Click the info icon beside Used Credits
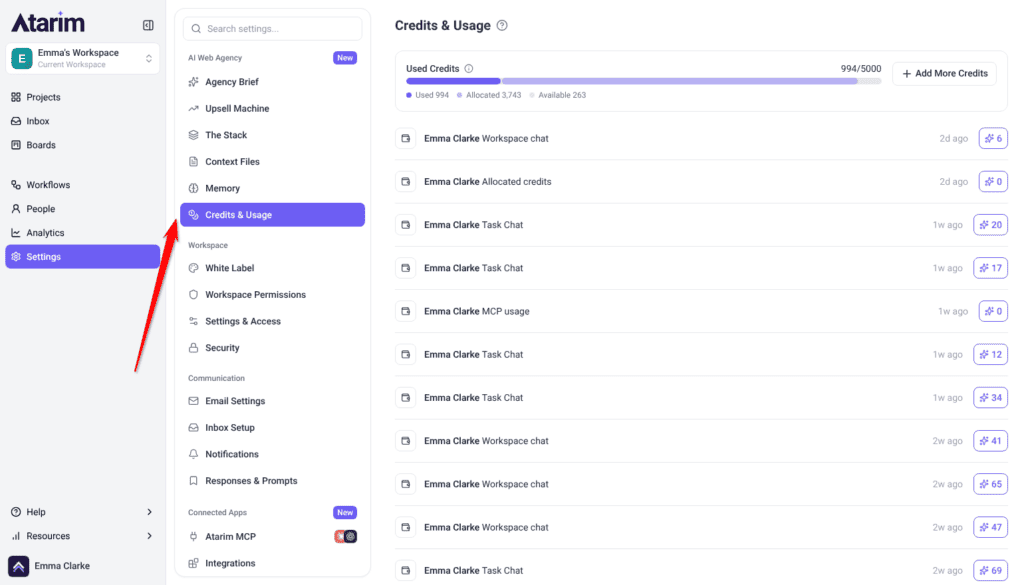 tap(469, 69)
